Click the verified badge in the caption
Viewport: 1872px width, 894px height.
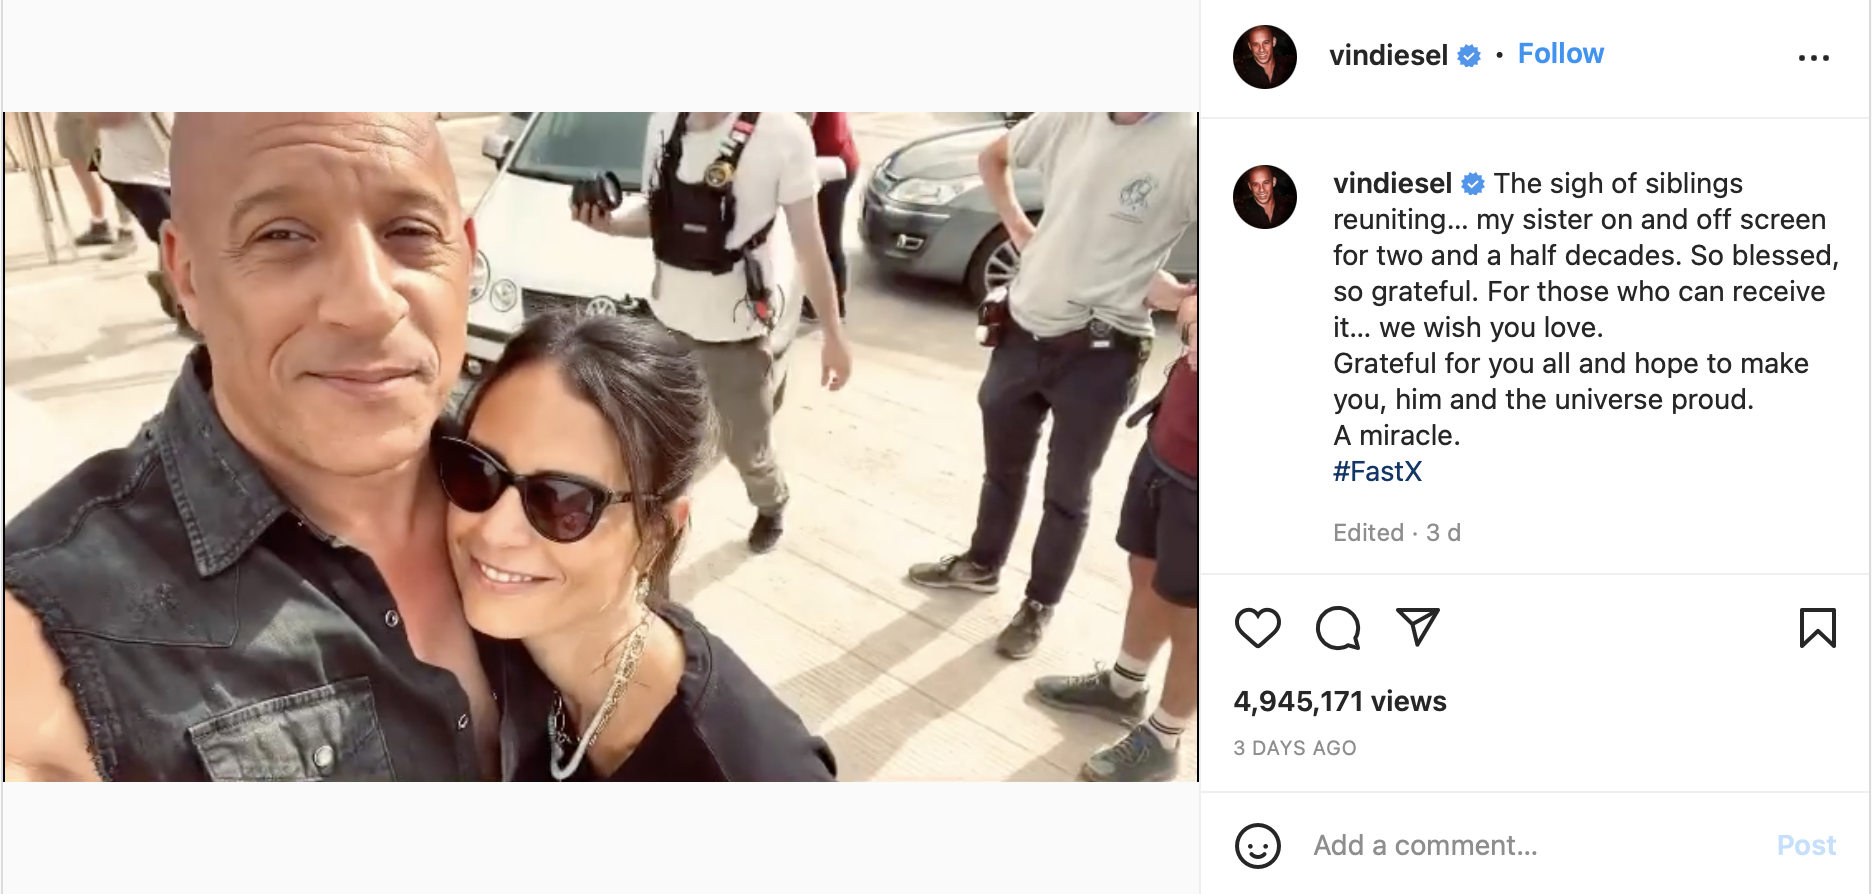click(x=1473, y=184)
